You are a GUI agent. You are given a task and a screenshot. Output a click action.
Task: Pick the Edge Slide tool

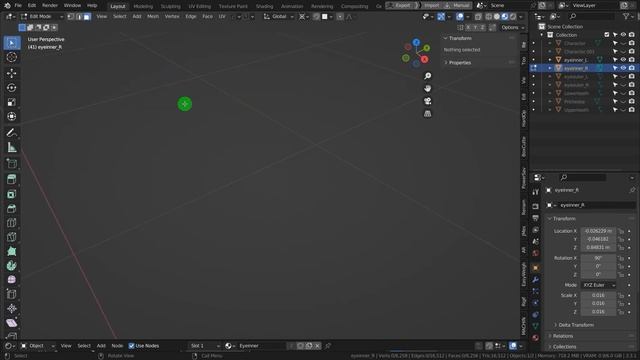pyautogui.click(x=12, y=294)
